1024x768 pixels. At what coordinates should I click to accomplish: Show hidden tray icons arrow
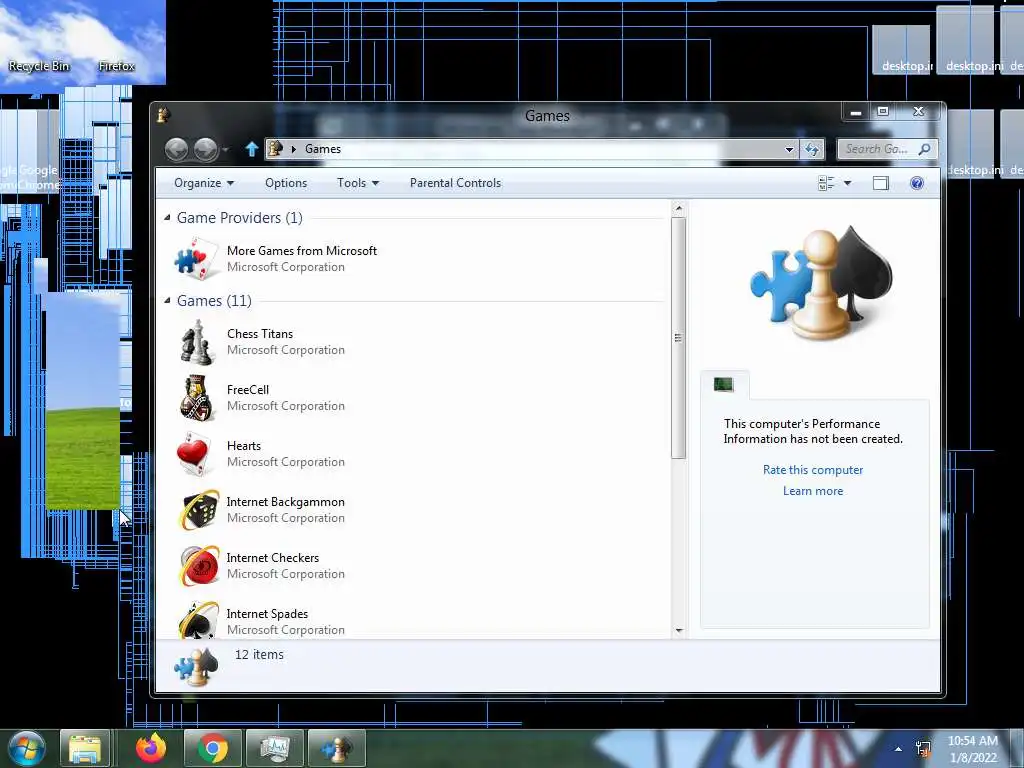[x=899, y=749]
